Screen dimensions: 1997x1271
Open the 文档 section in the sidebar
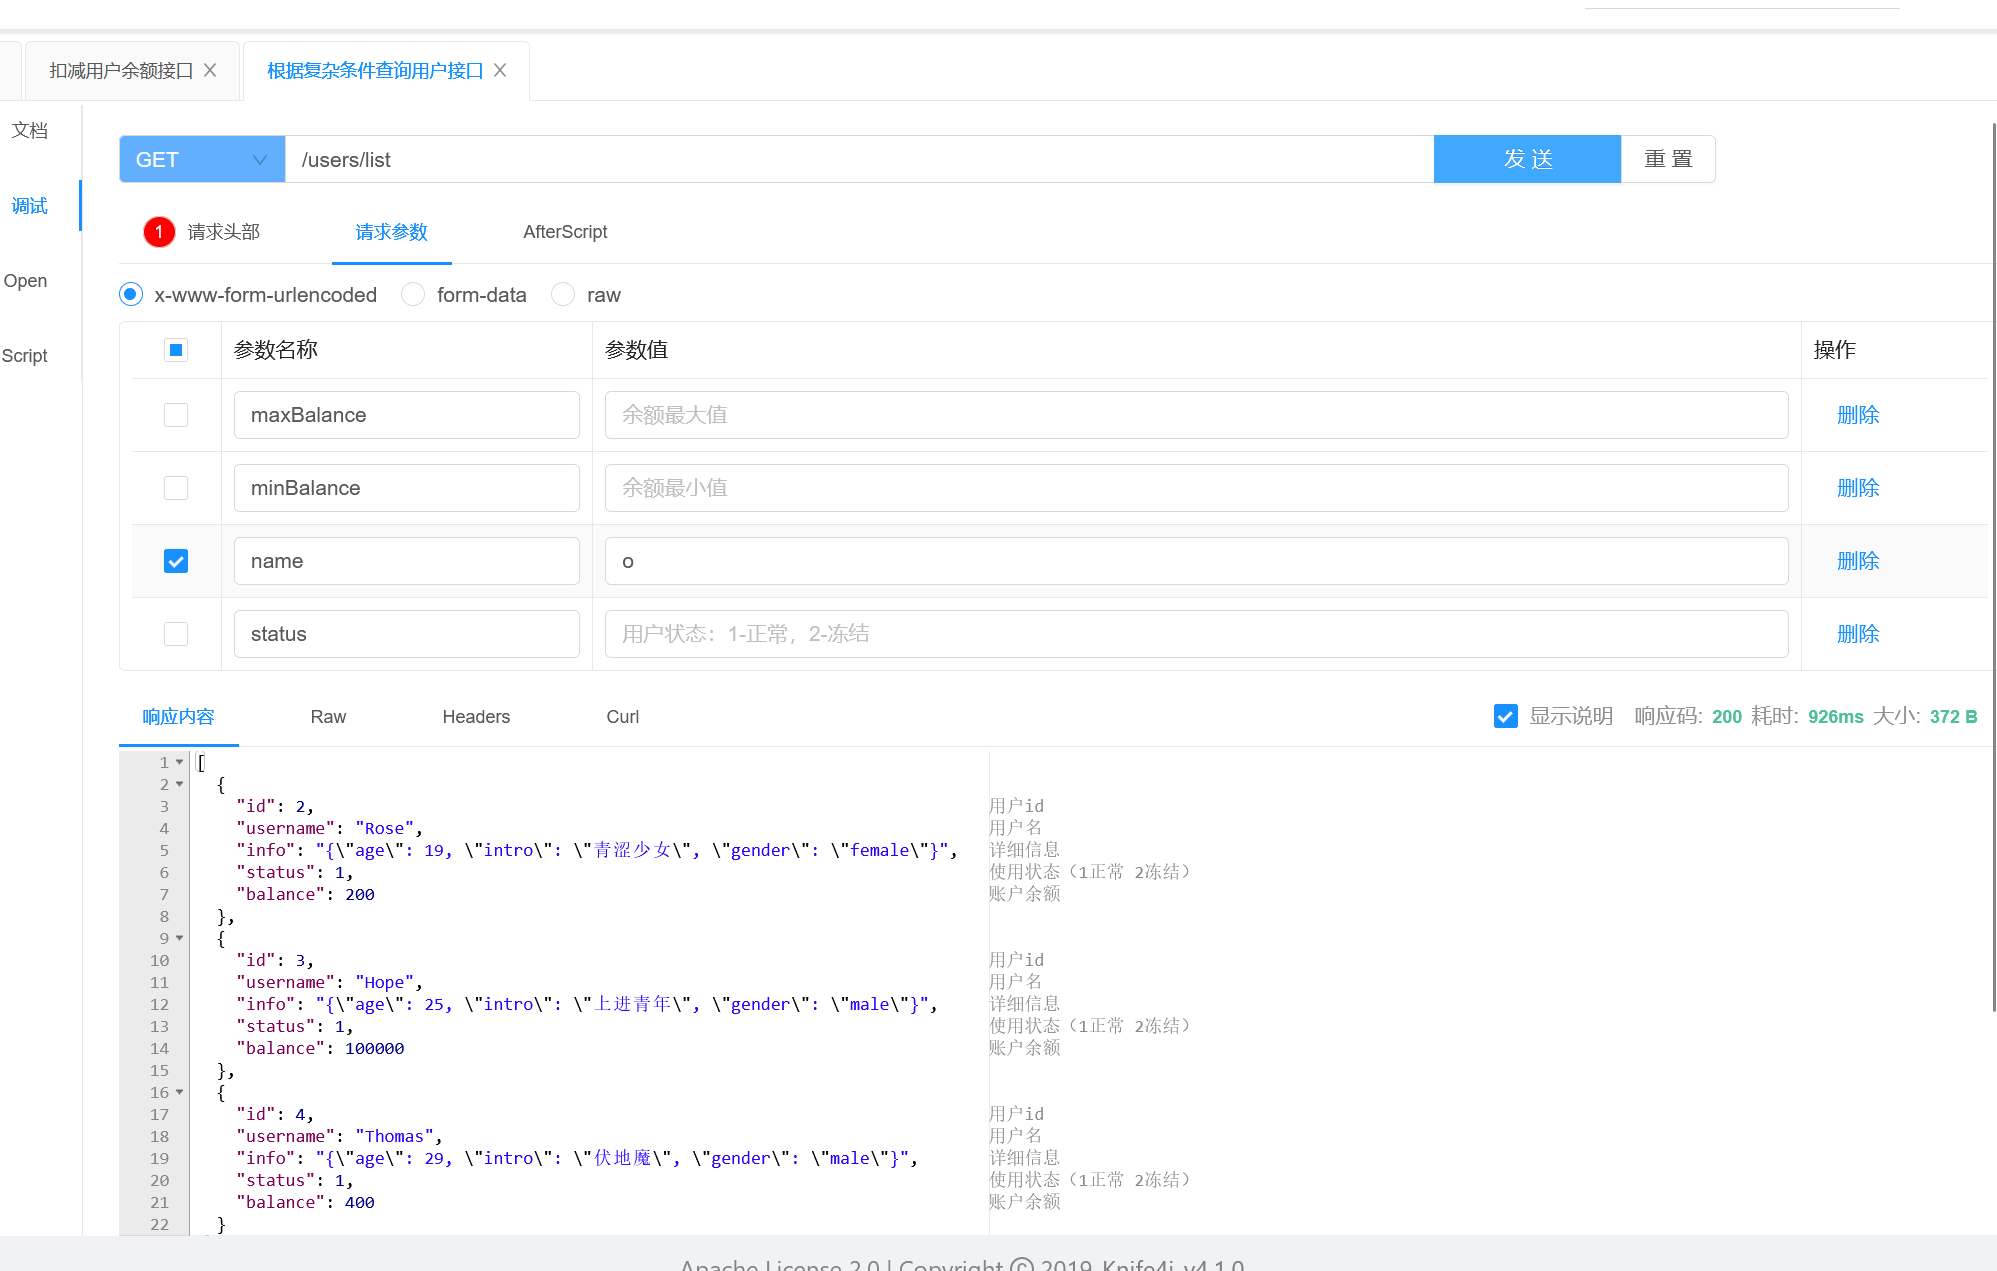[x=29, y=130]
